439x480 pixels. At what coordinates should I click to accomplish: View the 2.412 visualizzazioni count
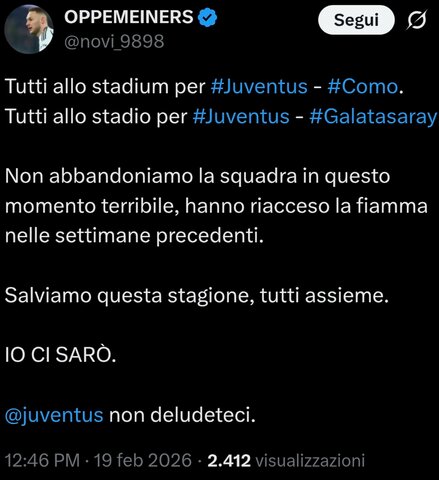click(286, 460)
